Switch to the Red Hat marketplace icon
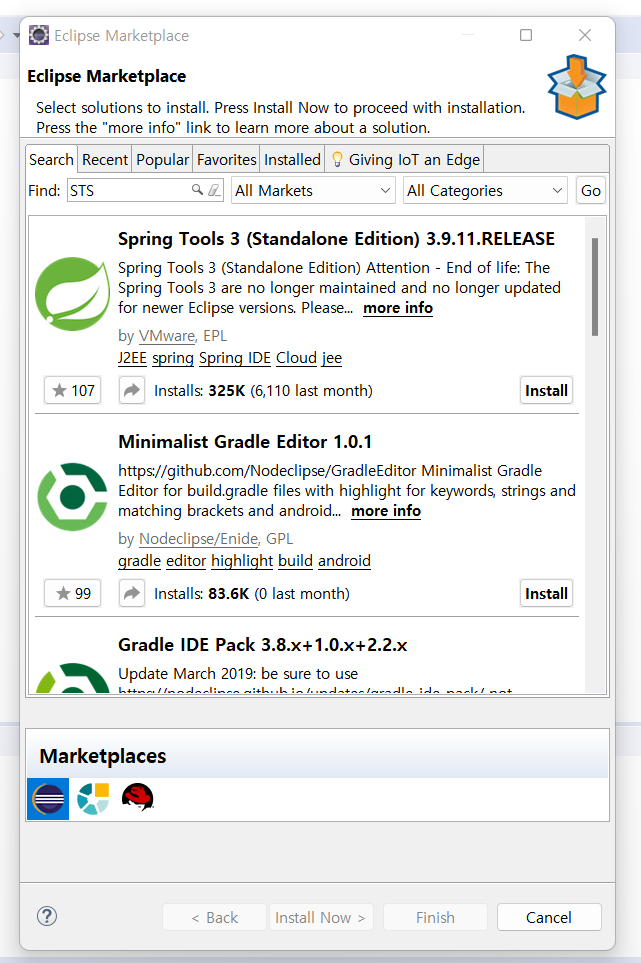Screen dimensions: 641x963 [x=138, y=797]
